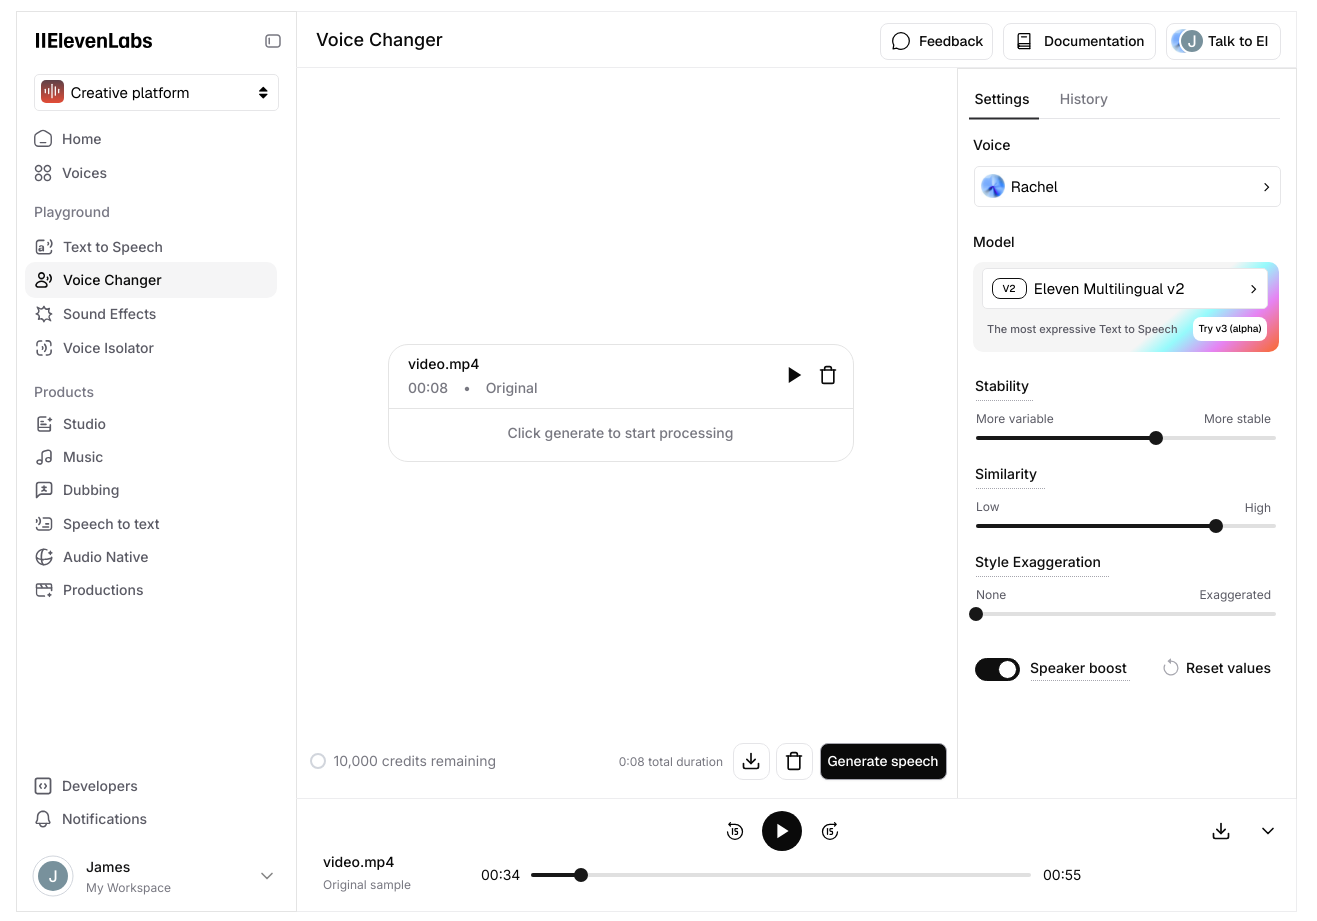The image size is (1317, 921).
Task: Click the Generate speech button
Action: (x=883, y=761)
